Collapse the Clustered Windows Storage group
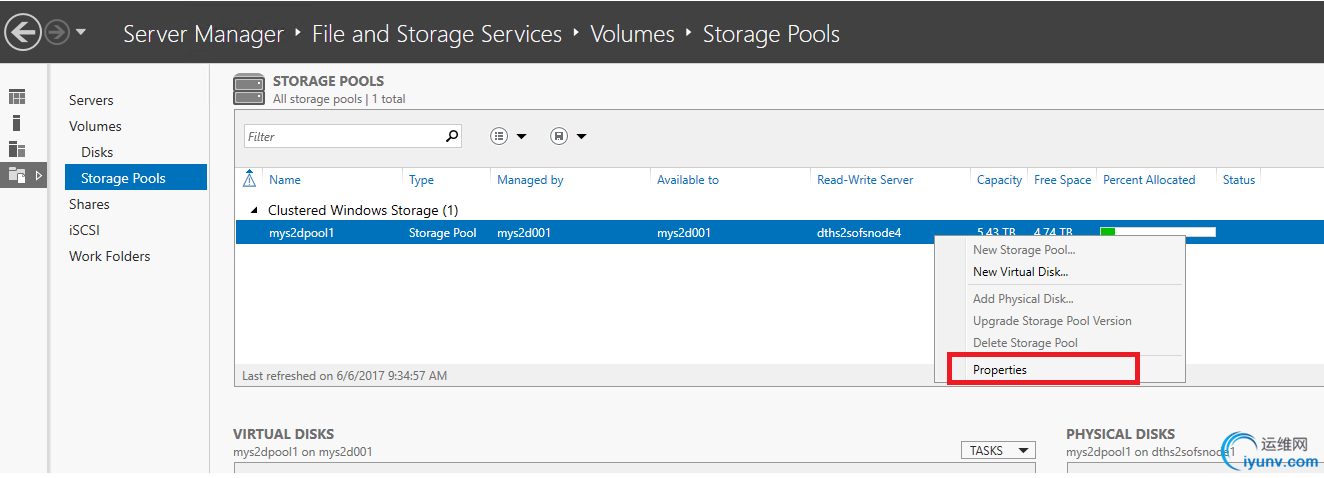1324x478 pixels. click(254, 210)
